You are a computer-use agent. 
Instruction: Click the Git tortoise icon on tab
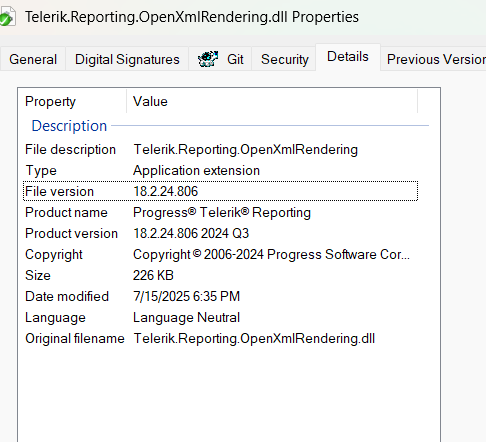[208, 59]
